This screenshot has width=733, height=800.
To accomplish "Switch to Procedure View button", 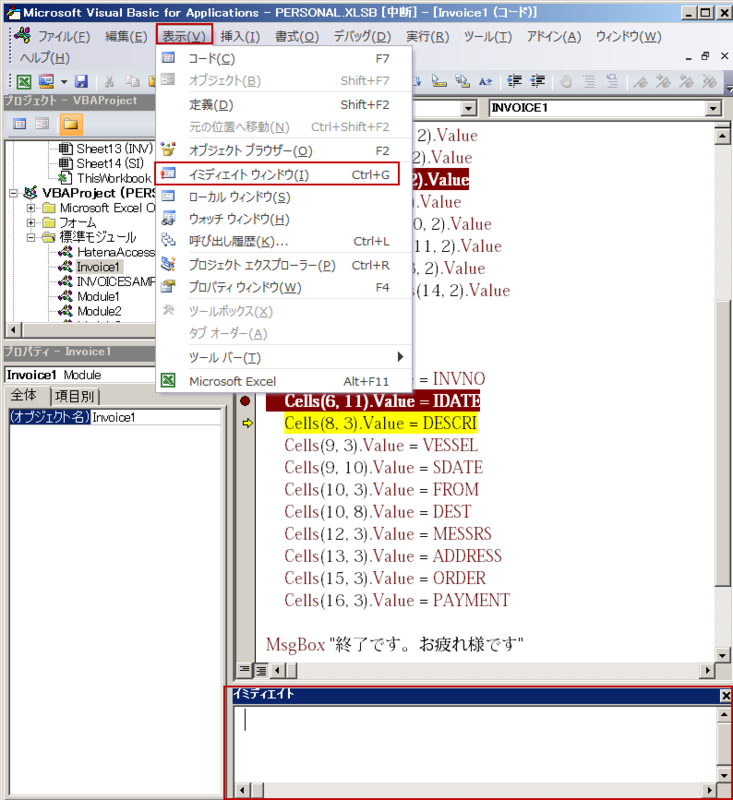I will point(245,669).
